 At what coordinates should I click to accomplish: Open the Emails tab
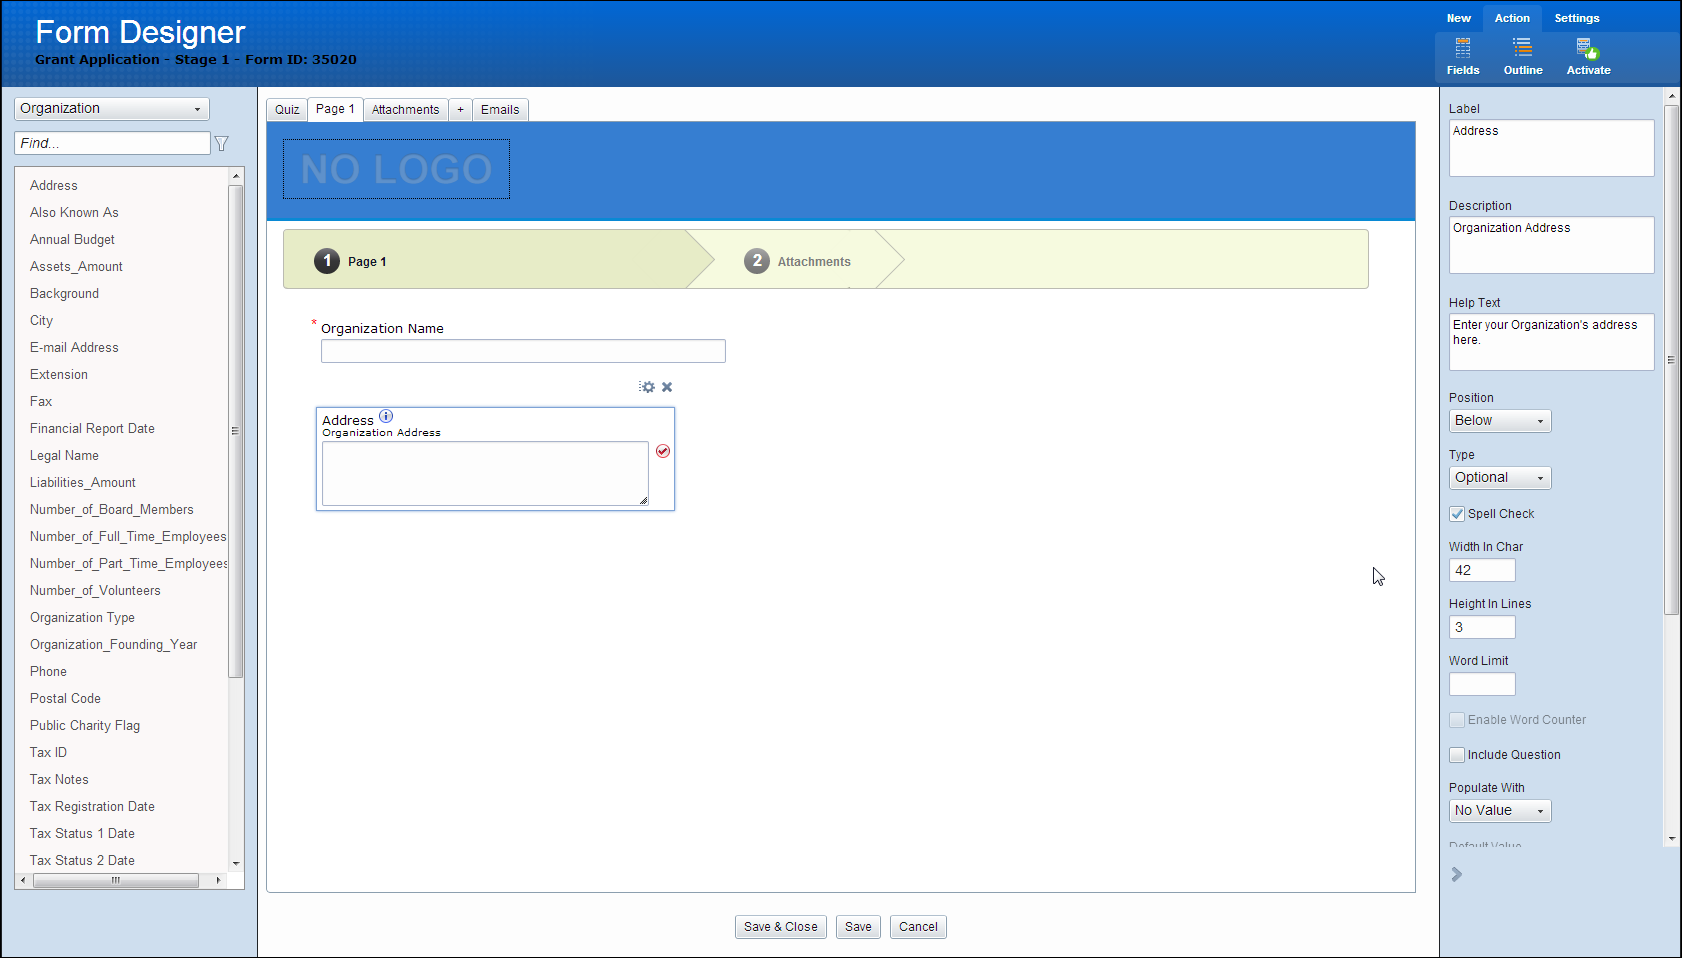point(500,110)
